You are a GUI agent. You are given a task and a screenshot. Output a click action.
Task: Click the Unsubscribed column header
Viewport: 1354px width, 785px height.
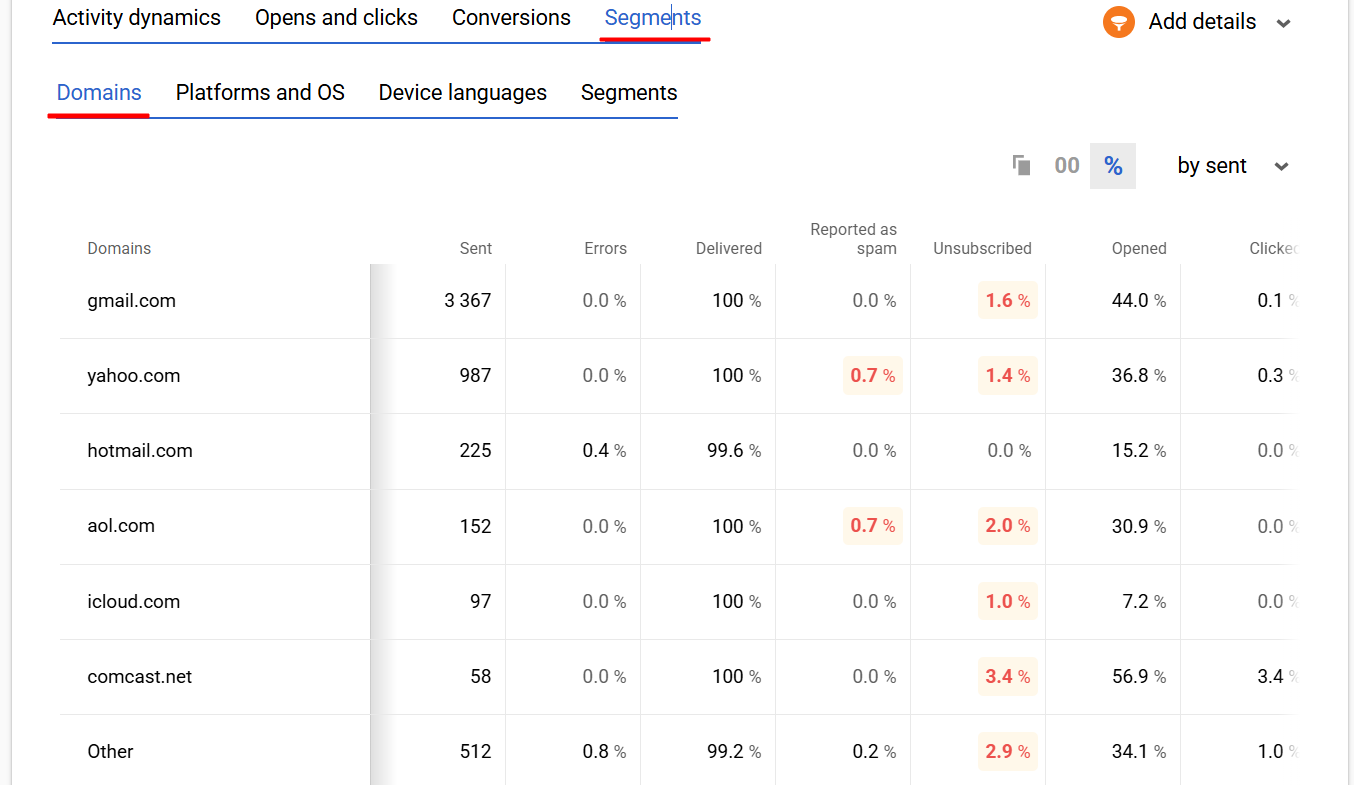[x=982, y=248]
